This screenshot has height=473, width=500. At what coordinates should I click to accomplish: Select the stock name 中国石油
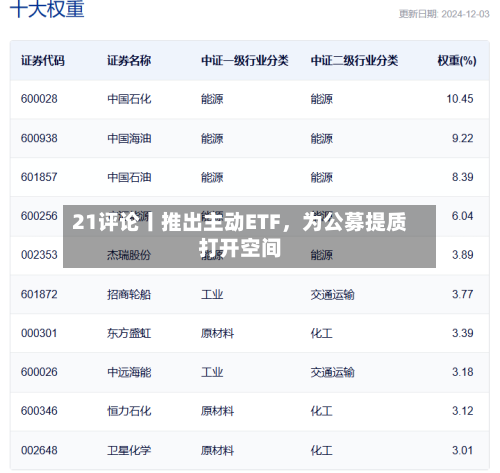pyautogui.click(x=129, y=177)
